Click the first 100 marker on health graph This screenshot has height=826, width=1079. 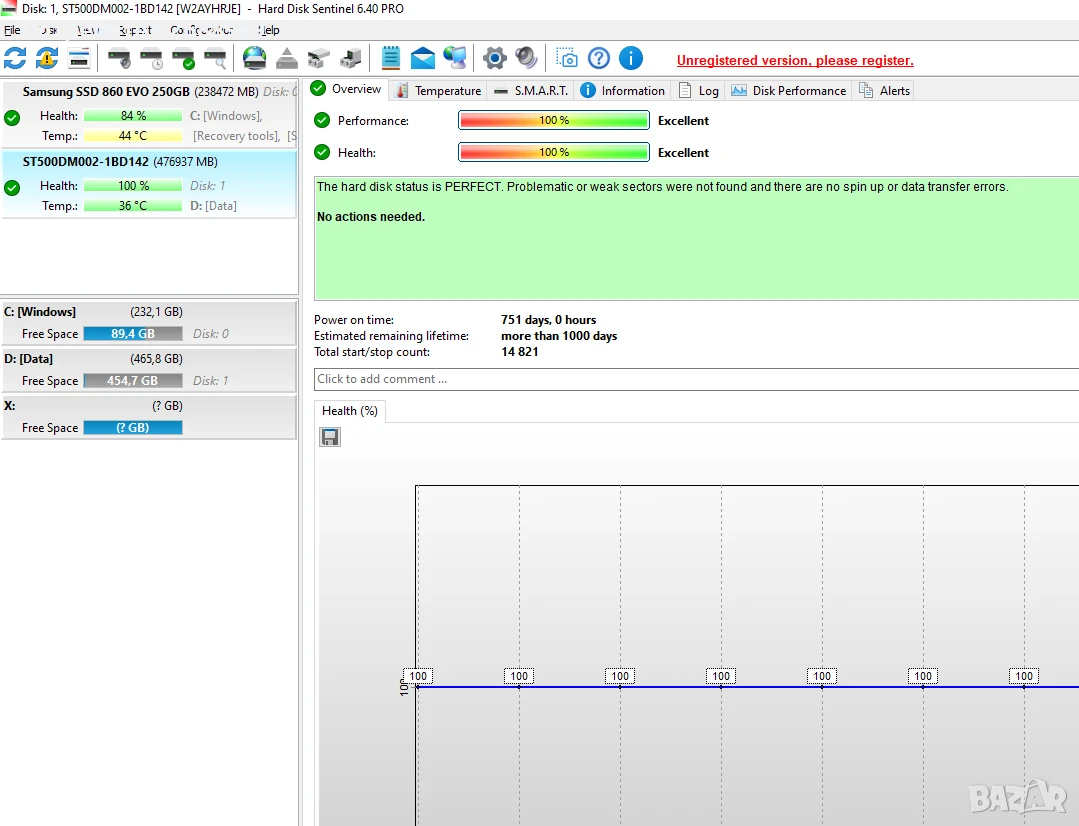tap(418, 676)
